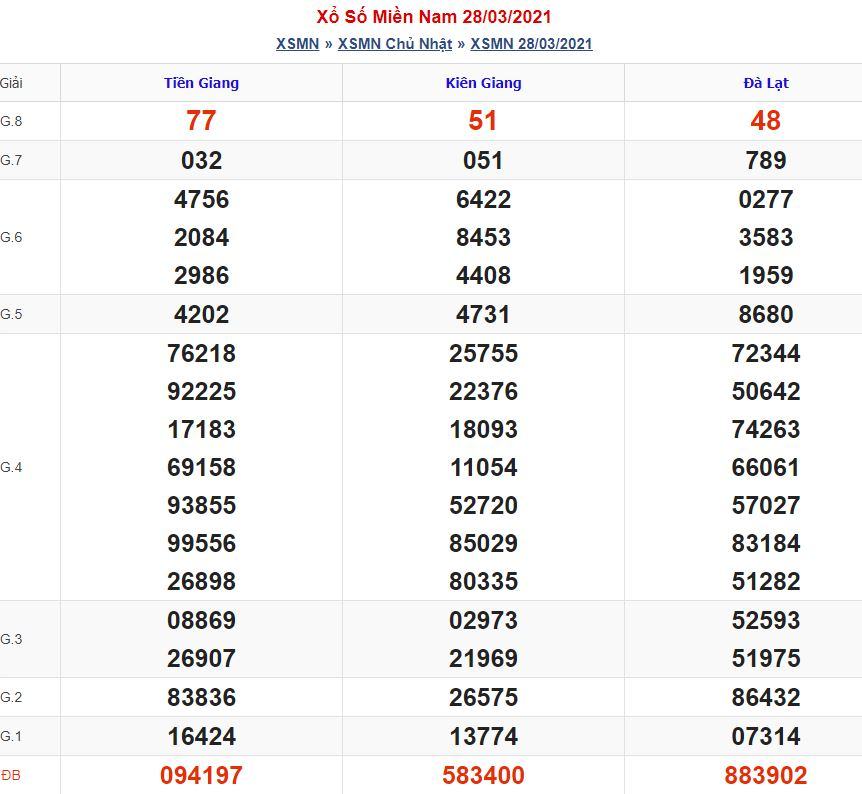Click the number 4756
The image size is (862, 794).
201,199
